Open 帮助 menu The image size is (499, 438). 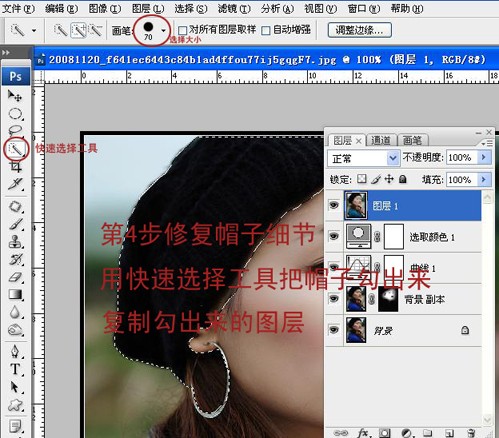pos(407,8)
